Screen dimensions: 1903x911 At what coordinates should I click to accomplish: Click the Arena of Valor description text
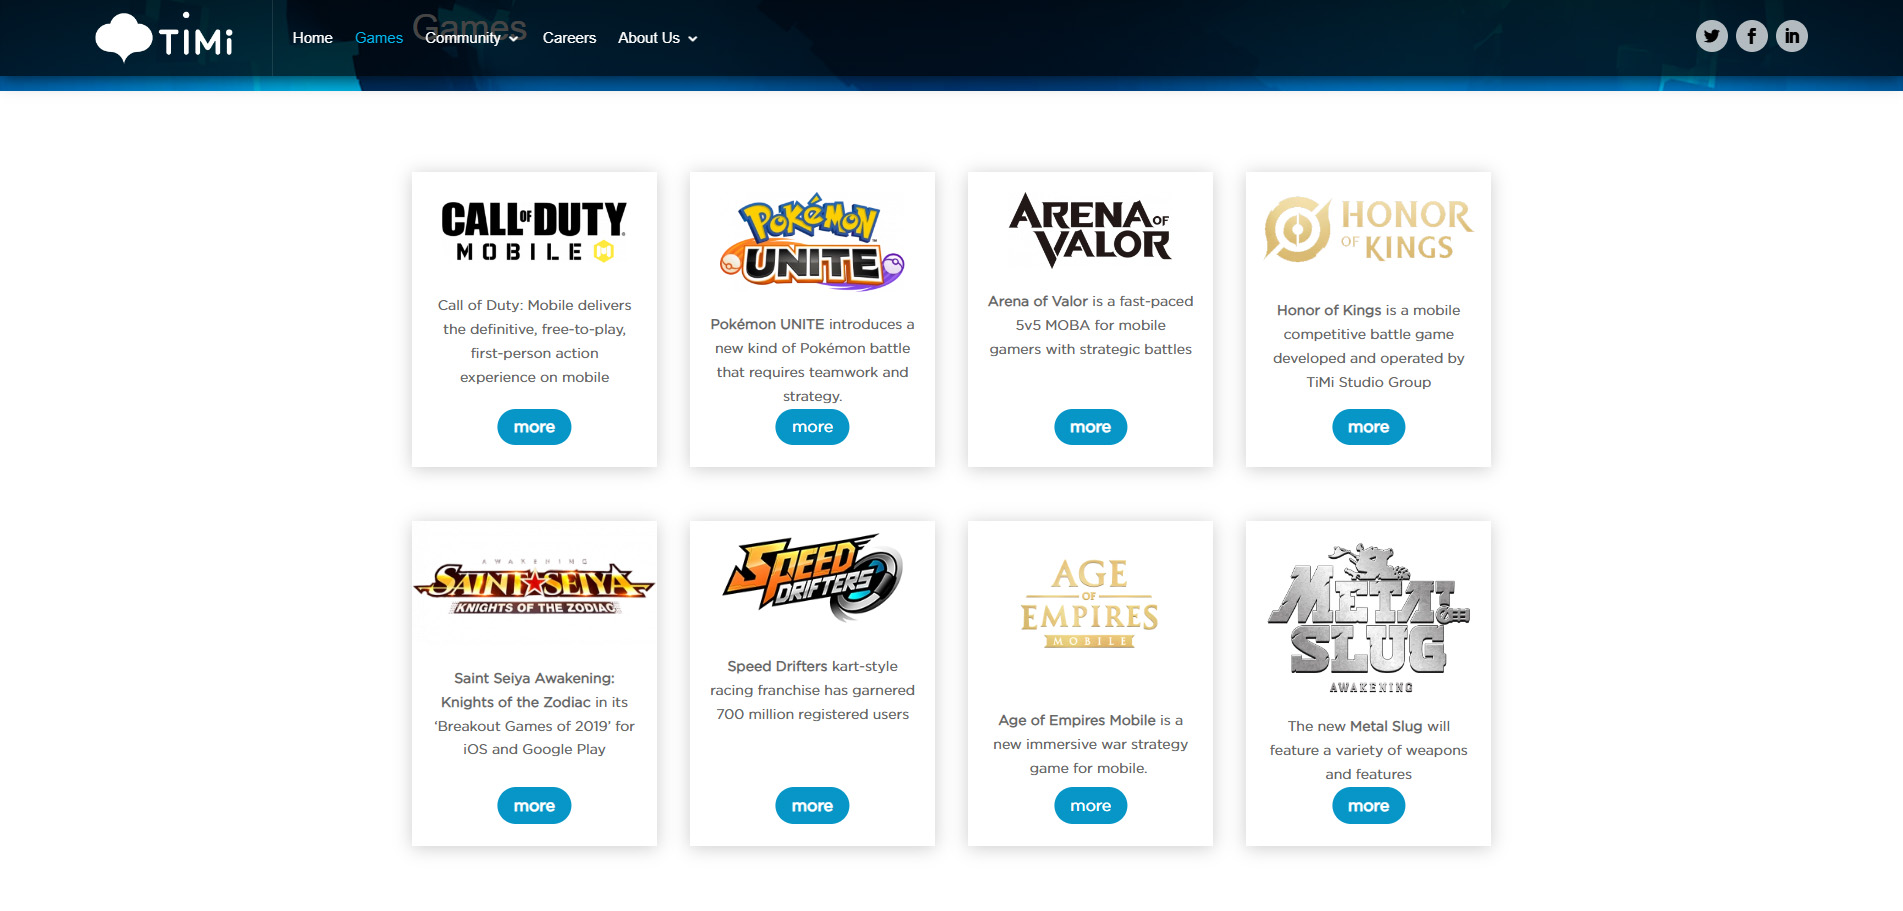[1090, 325]
